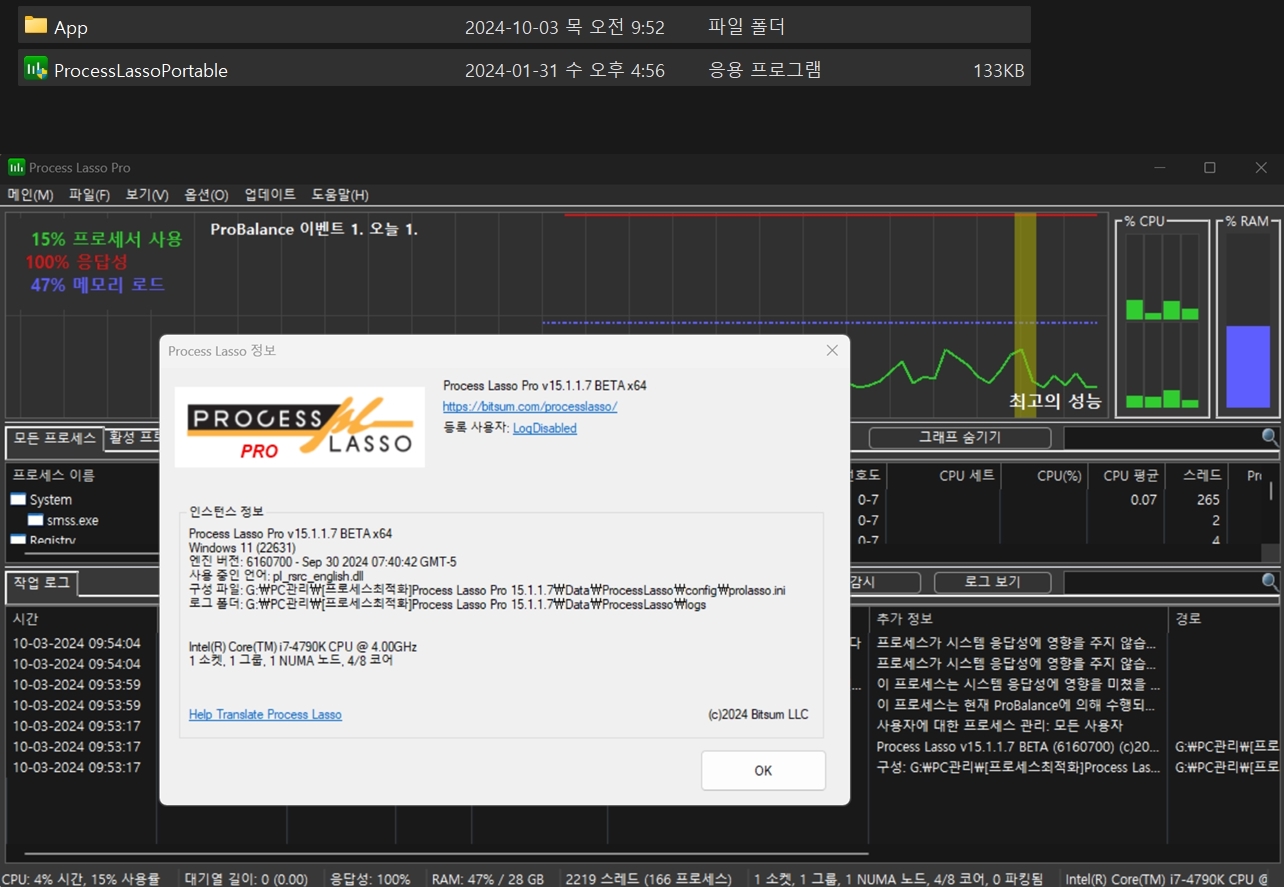Select the System process row name

point(51,500)
